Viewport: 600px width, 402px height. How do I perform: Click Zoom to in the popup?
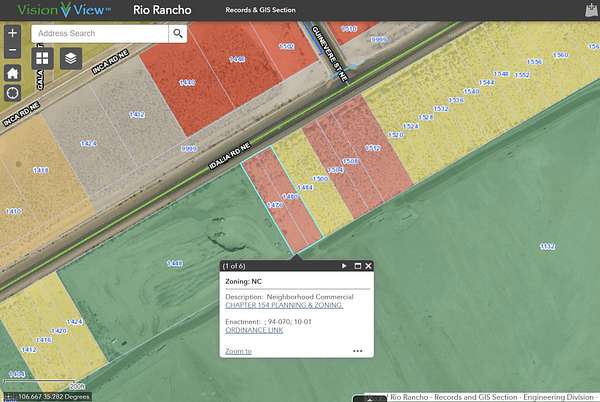click(x=238, y=351)
